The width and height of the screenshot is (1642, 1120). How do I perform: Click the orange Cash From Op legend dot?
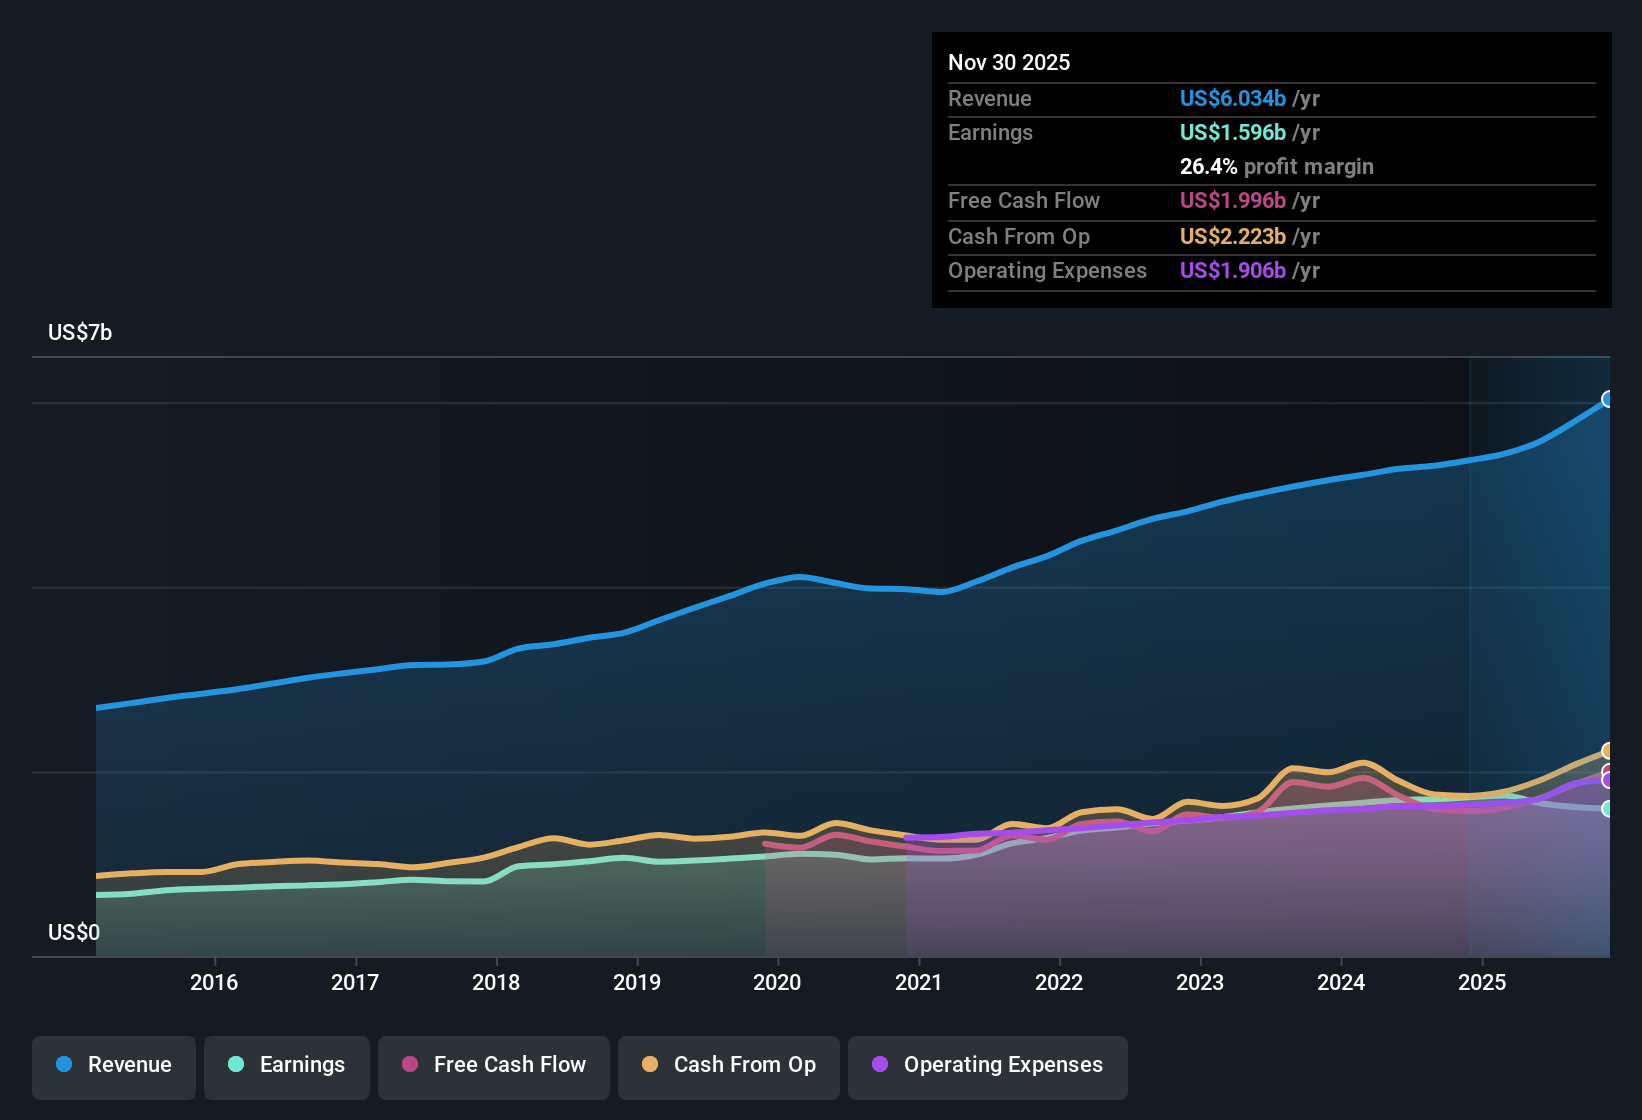click(649, 1066)
